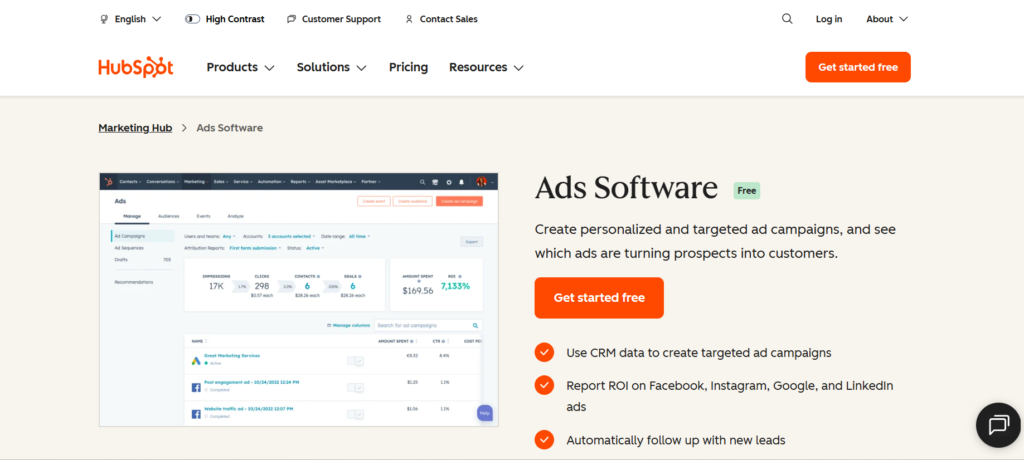Expand the Products menu
The height and width of the screenshot is (460, 1024).
pos(240,67)
